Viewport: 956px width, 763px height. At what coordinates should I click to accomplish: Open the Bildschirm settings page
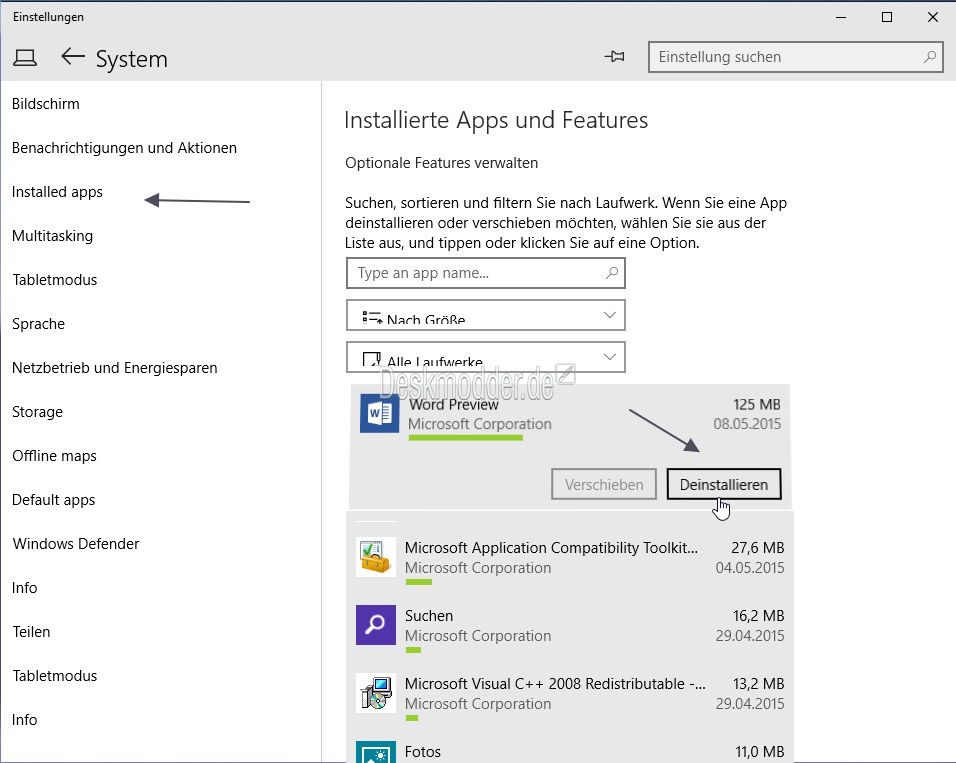46,104
